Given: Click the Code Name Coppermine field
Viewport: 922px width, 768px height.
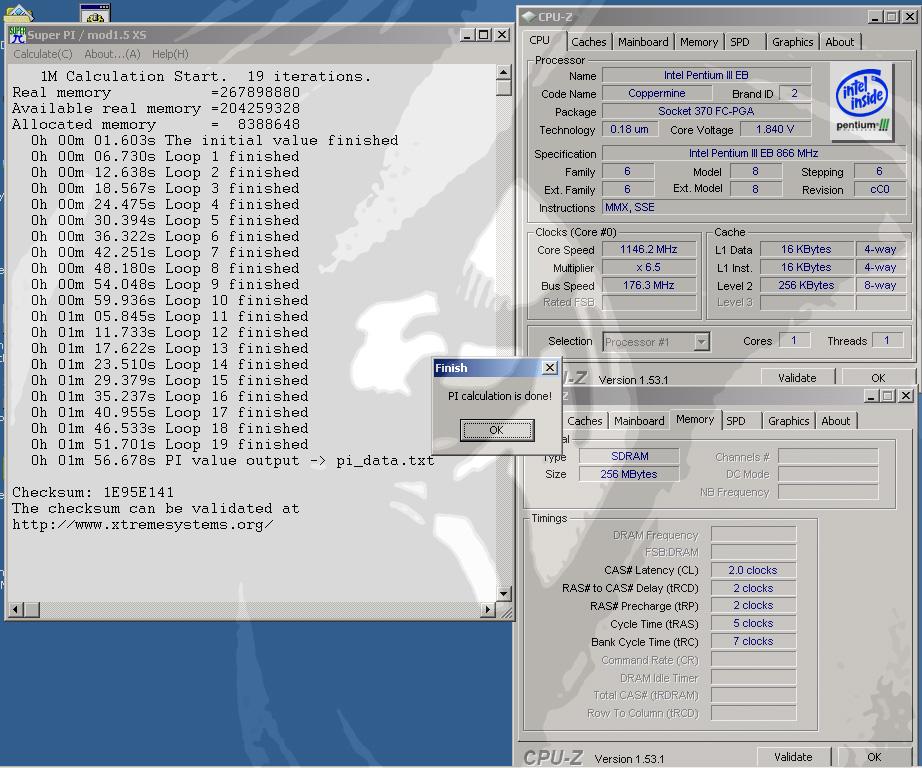Looking at the screenshot, I should [657, 94].
